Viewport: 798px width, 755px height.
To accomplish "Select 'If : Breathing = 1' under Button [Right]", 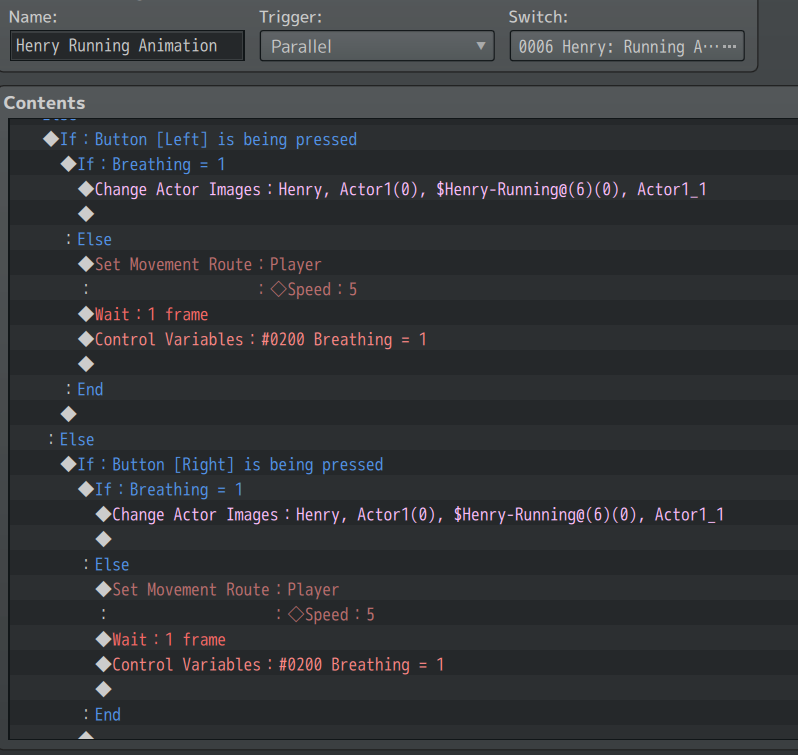I will (x=404, y=489).
